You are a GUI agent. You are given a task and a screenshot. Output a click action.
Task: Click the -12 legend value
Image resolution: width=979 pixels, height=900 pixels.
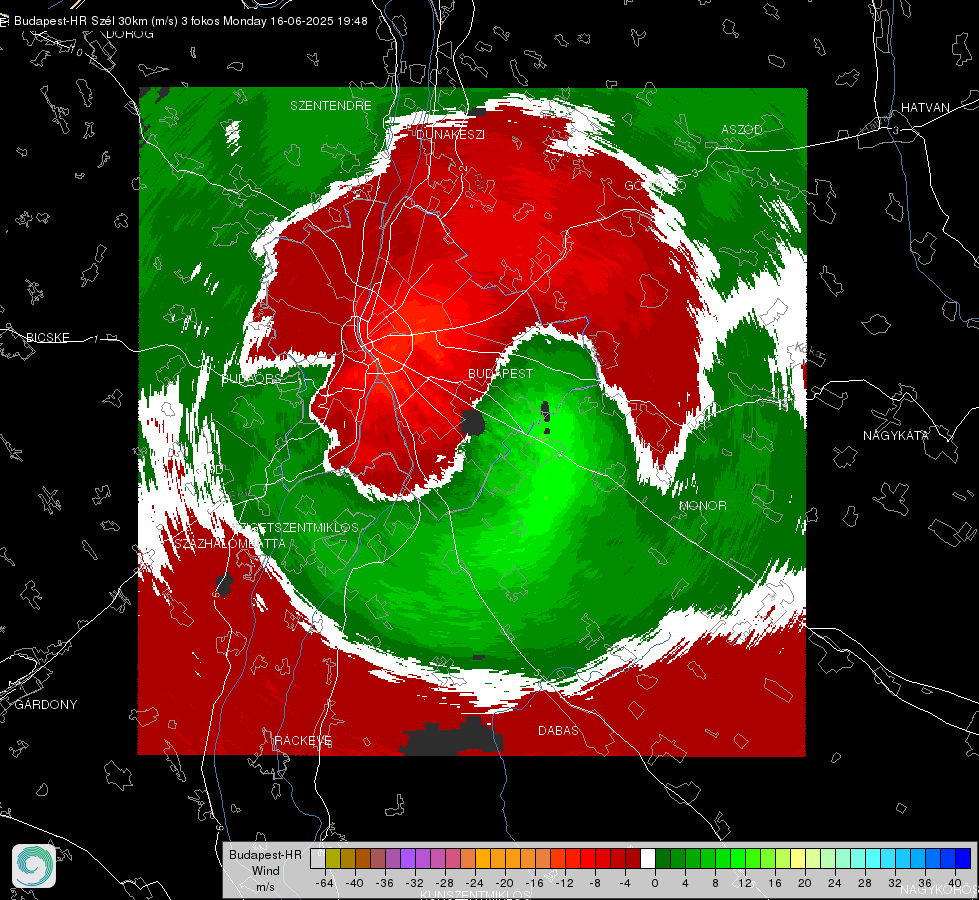pyautogui.click(x=564, y=883)
